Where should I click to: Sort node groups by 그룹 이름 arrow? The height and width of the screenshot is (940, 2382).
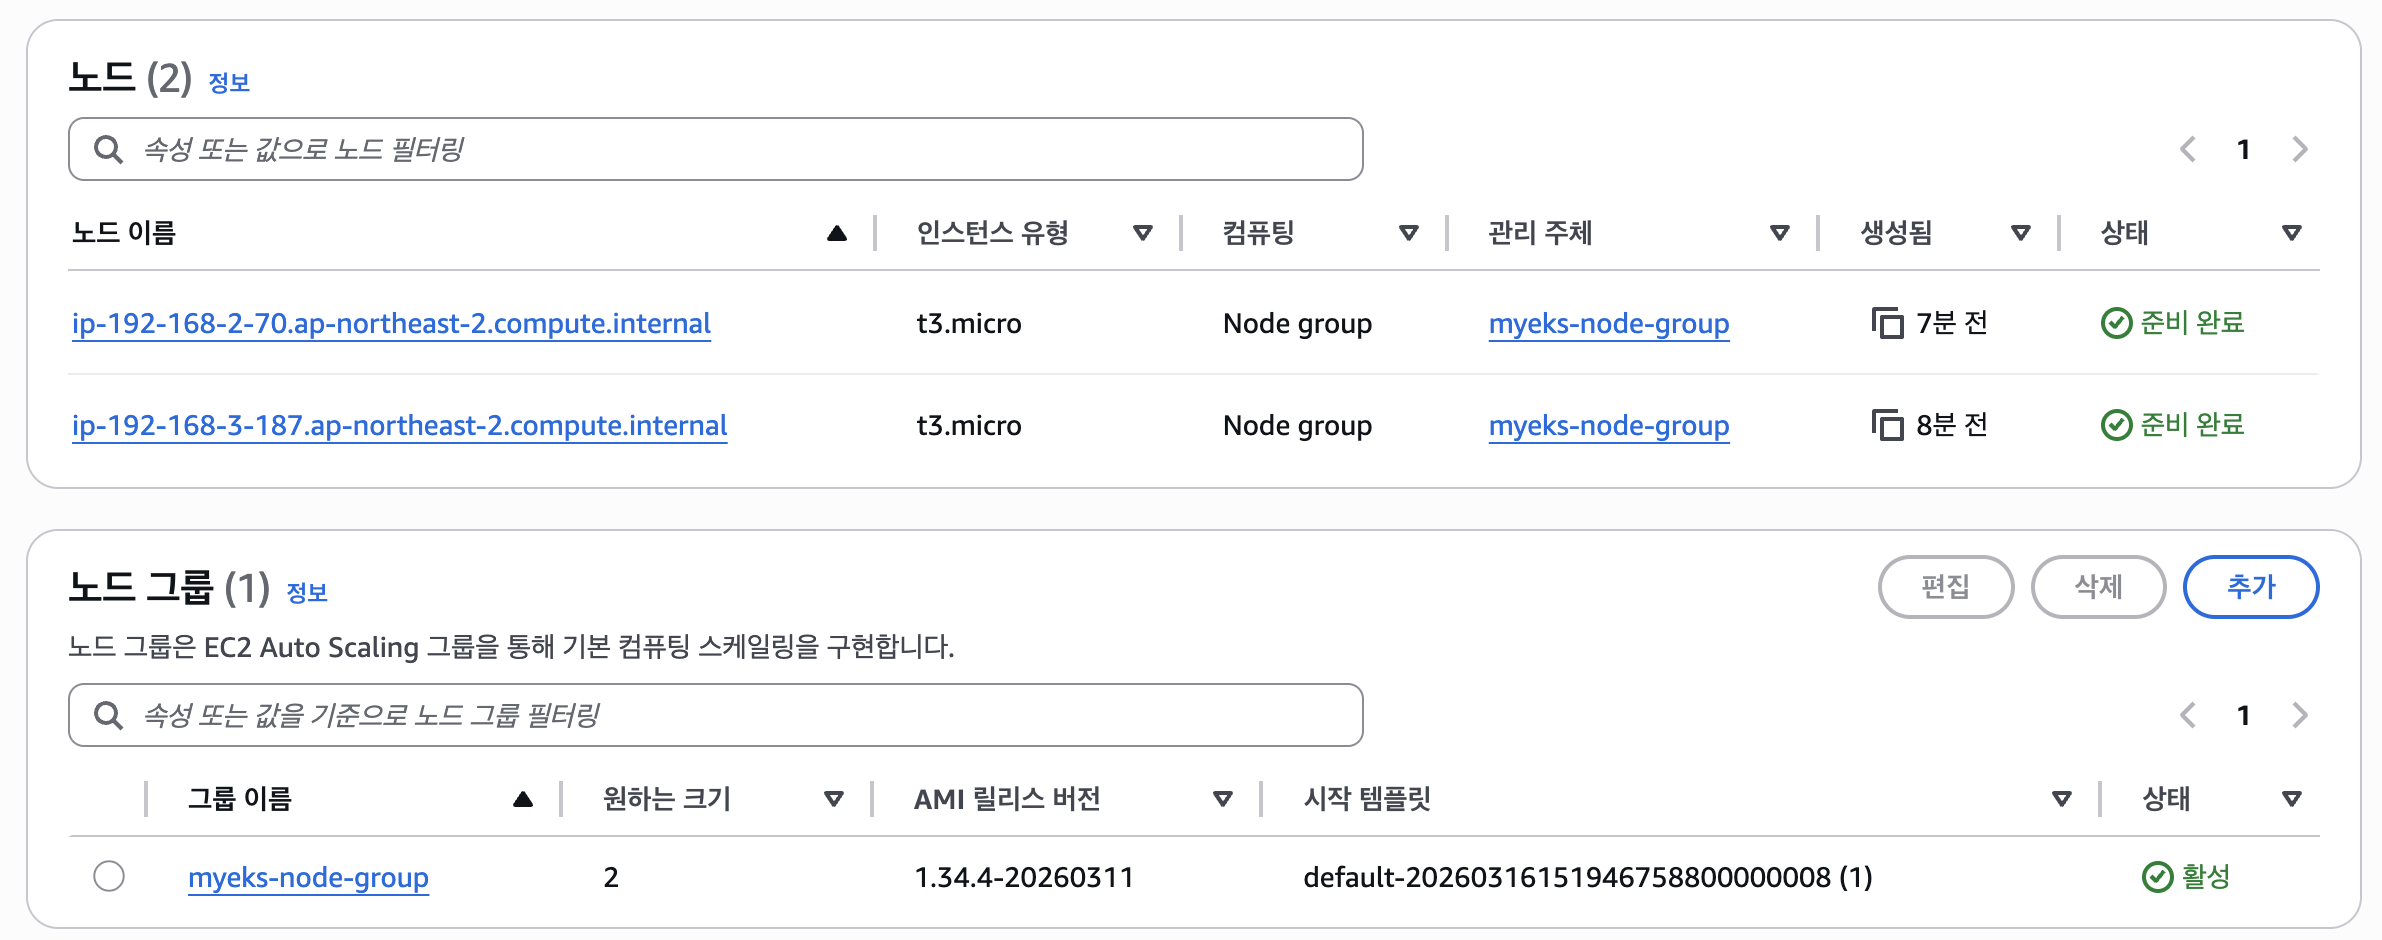(x=523, y=800)
